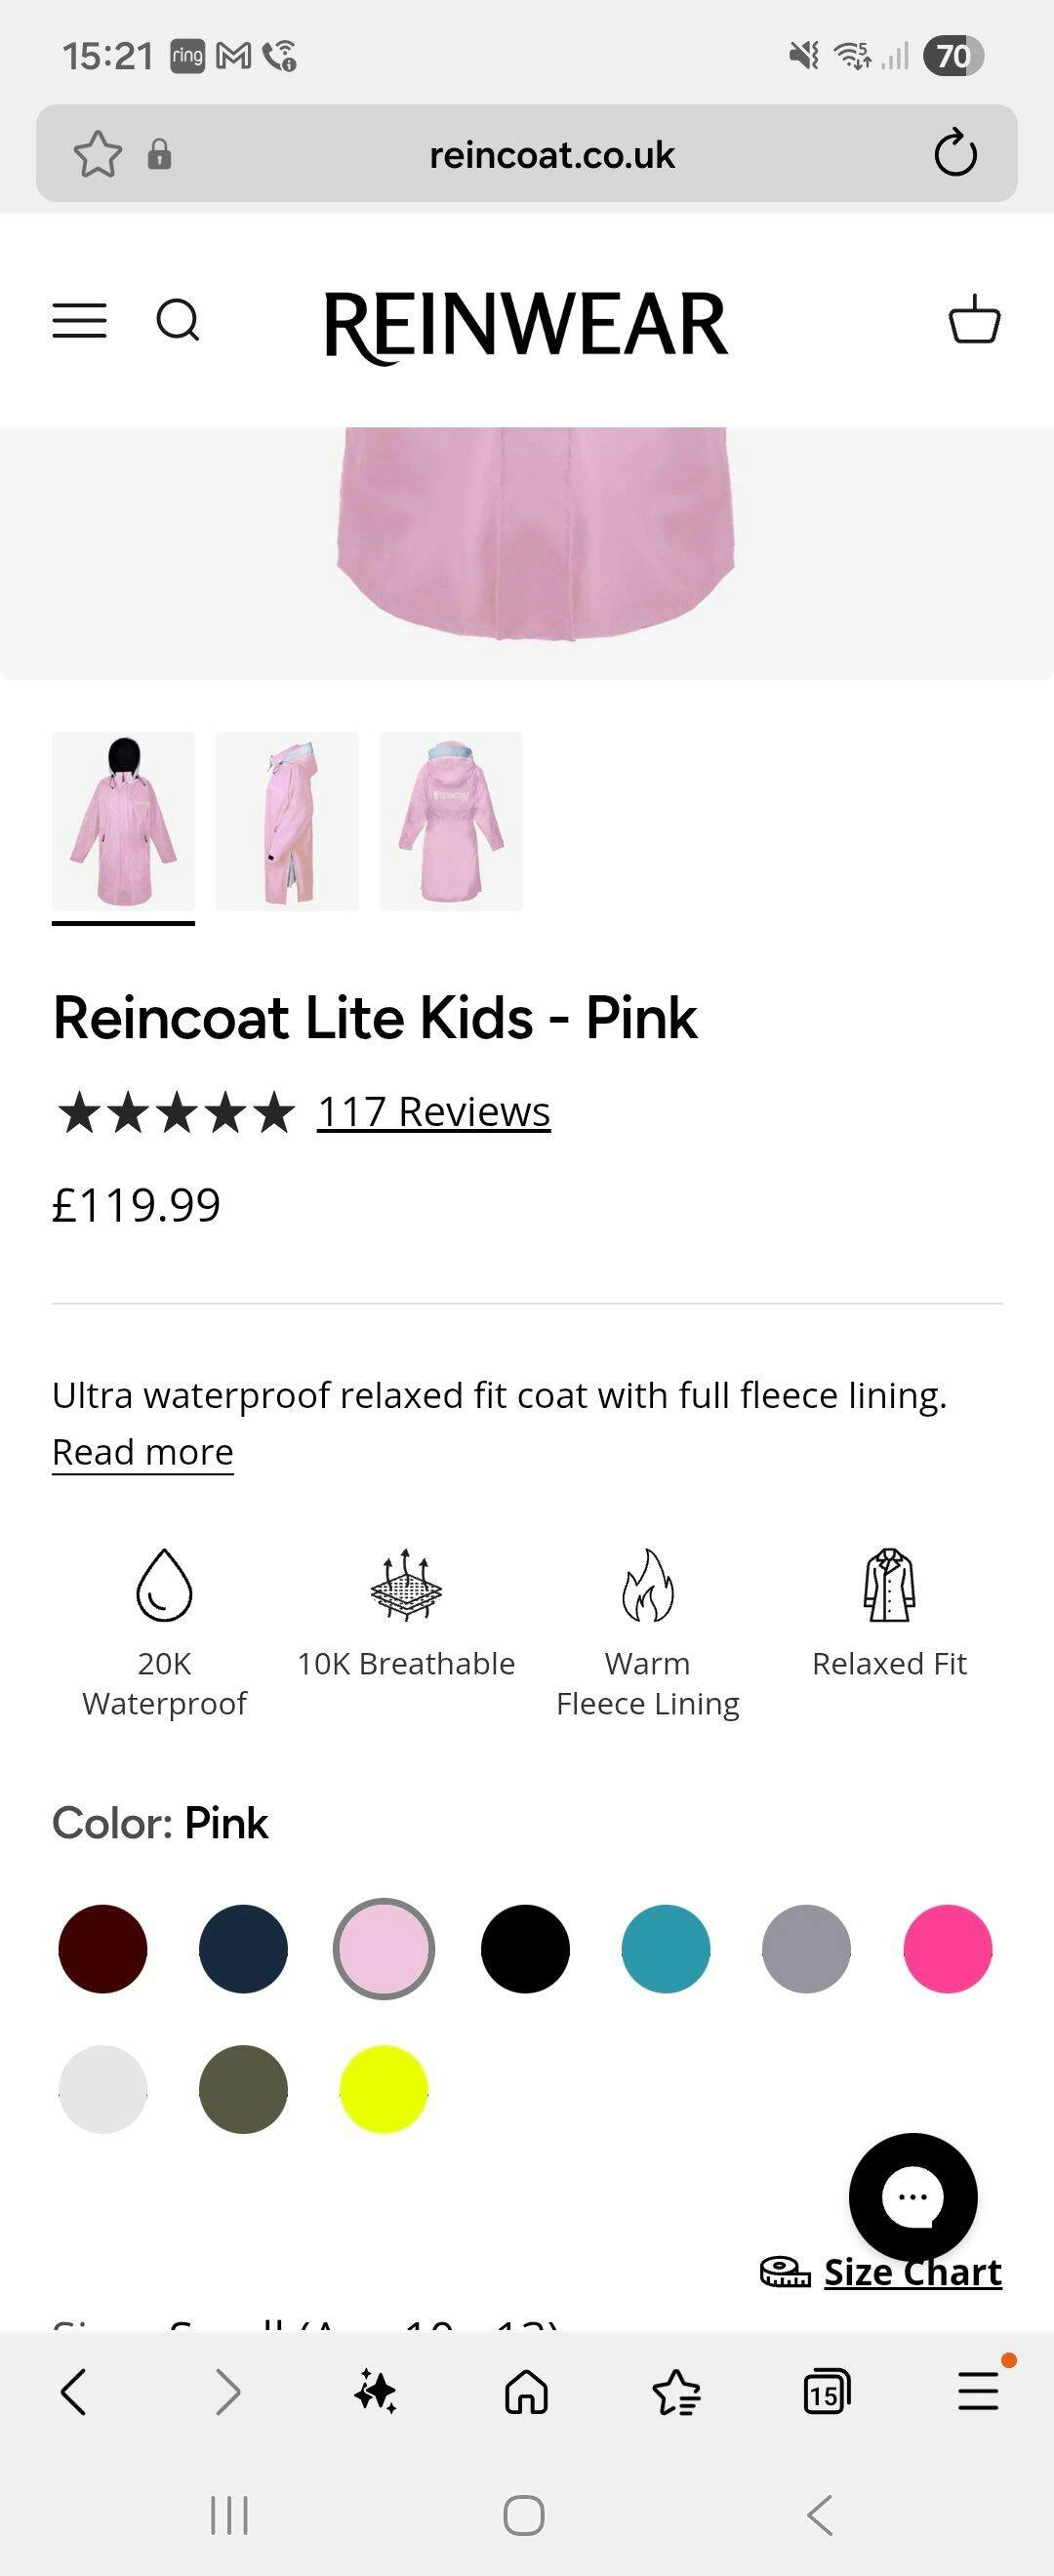Choose the teal color option

[666, 1949]
